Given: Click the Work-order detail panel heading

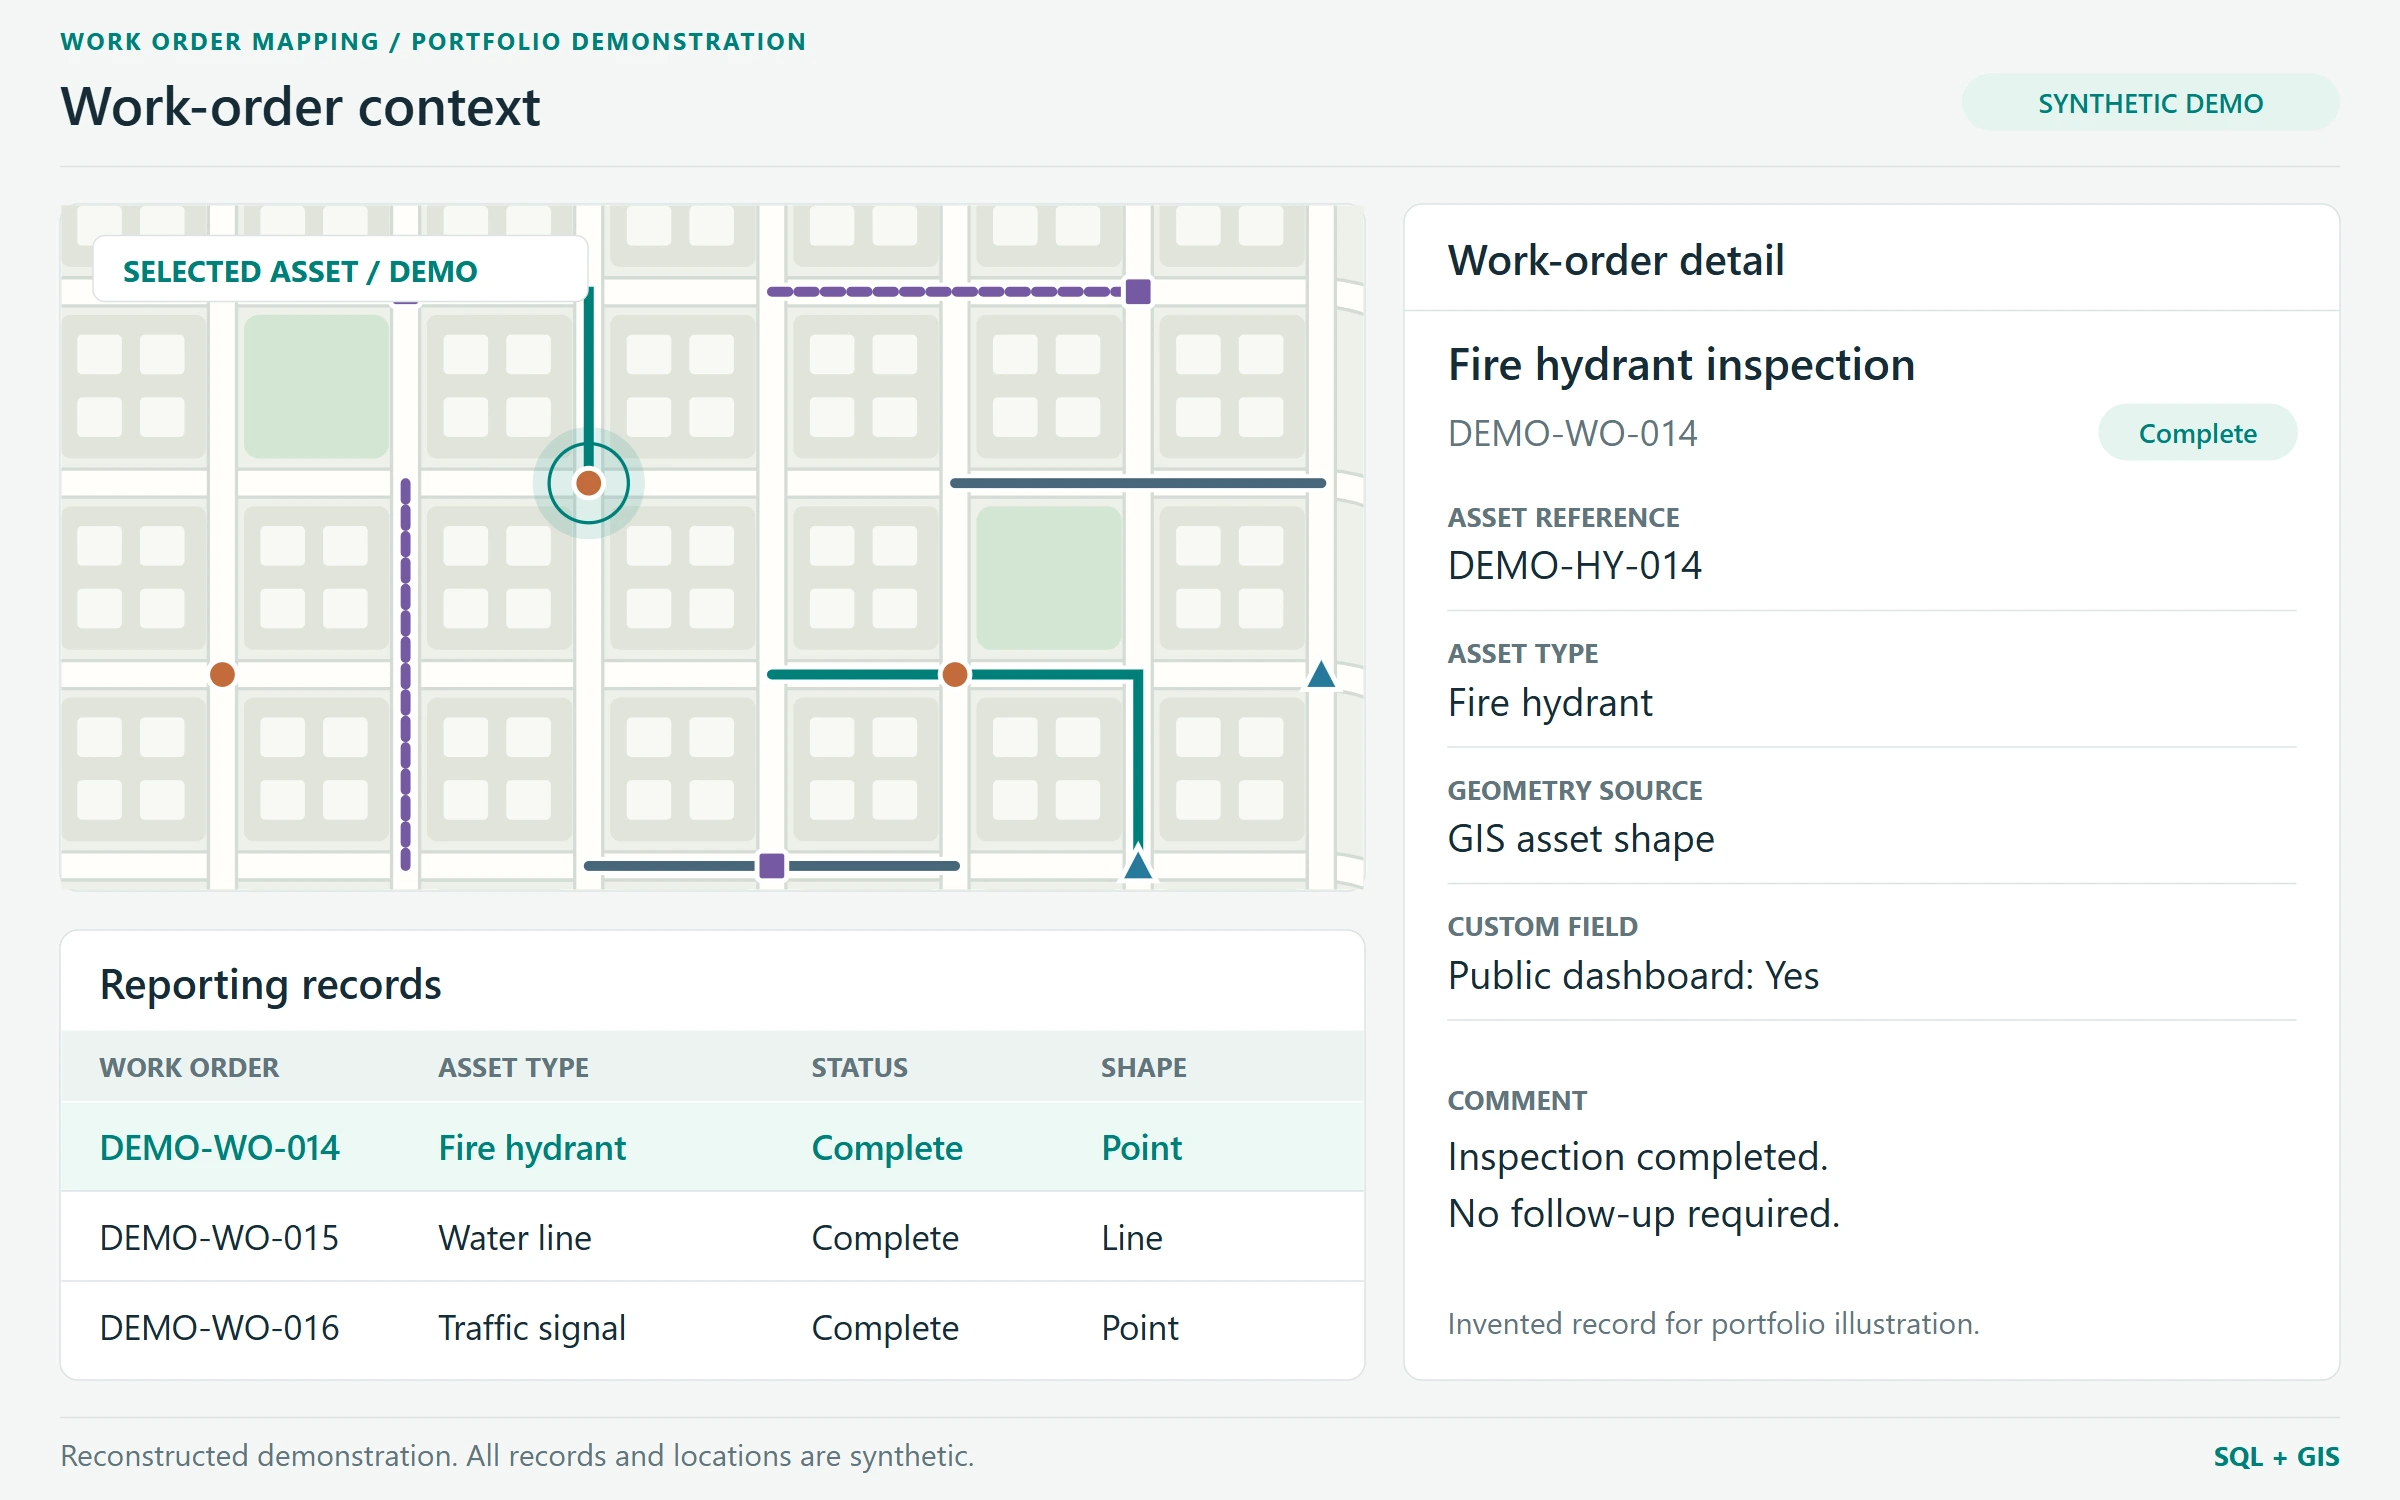Looking at the screenshot, I should tap(1615, 260).
